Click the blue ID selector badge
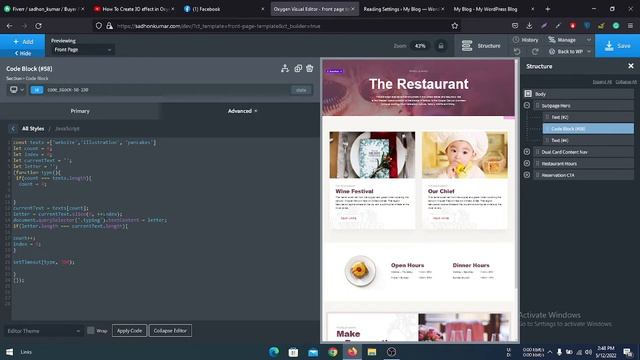 37,90
